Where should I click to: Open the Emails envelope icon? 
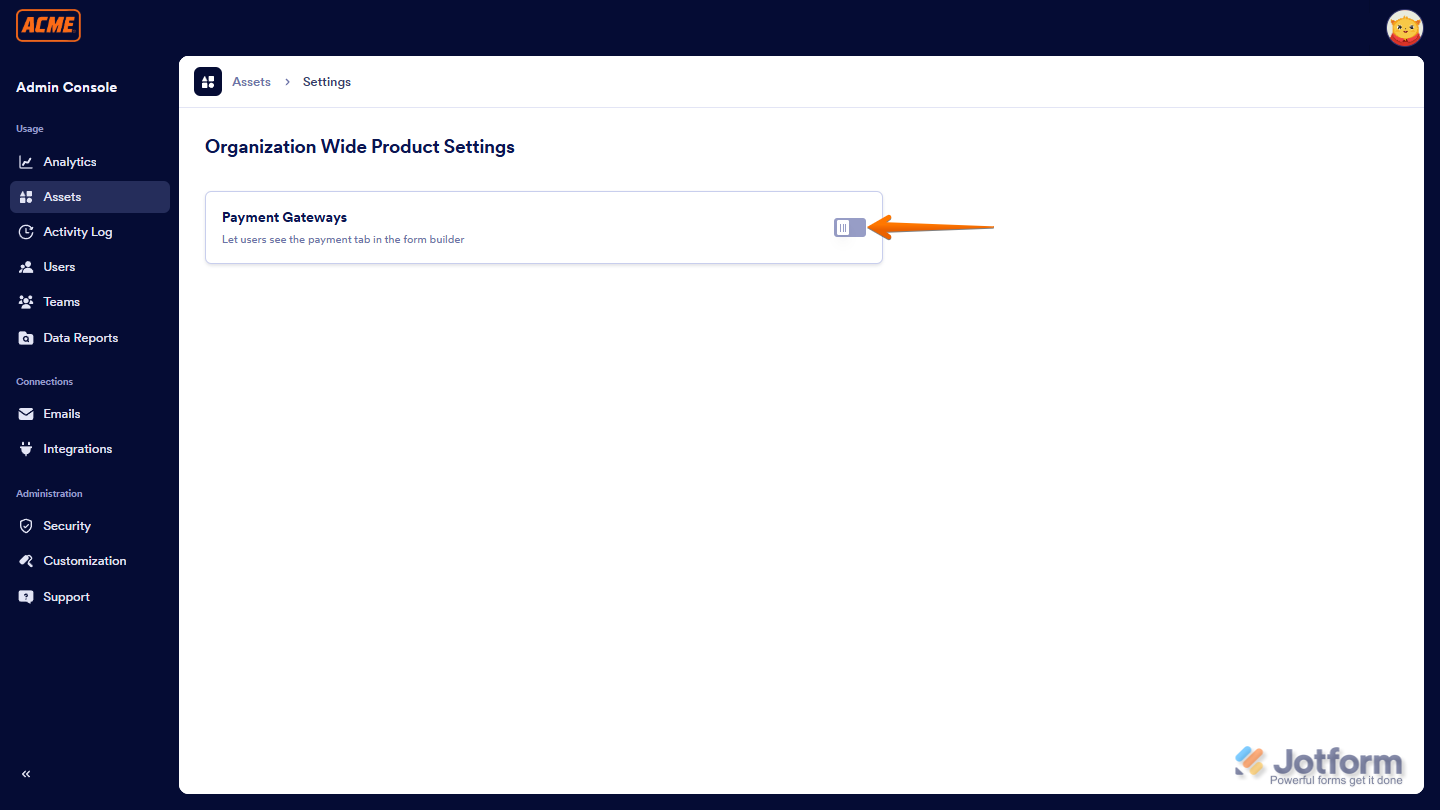tap(25, 413)
